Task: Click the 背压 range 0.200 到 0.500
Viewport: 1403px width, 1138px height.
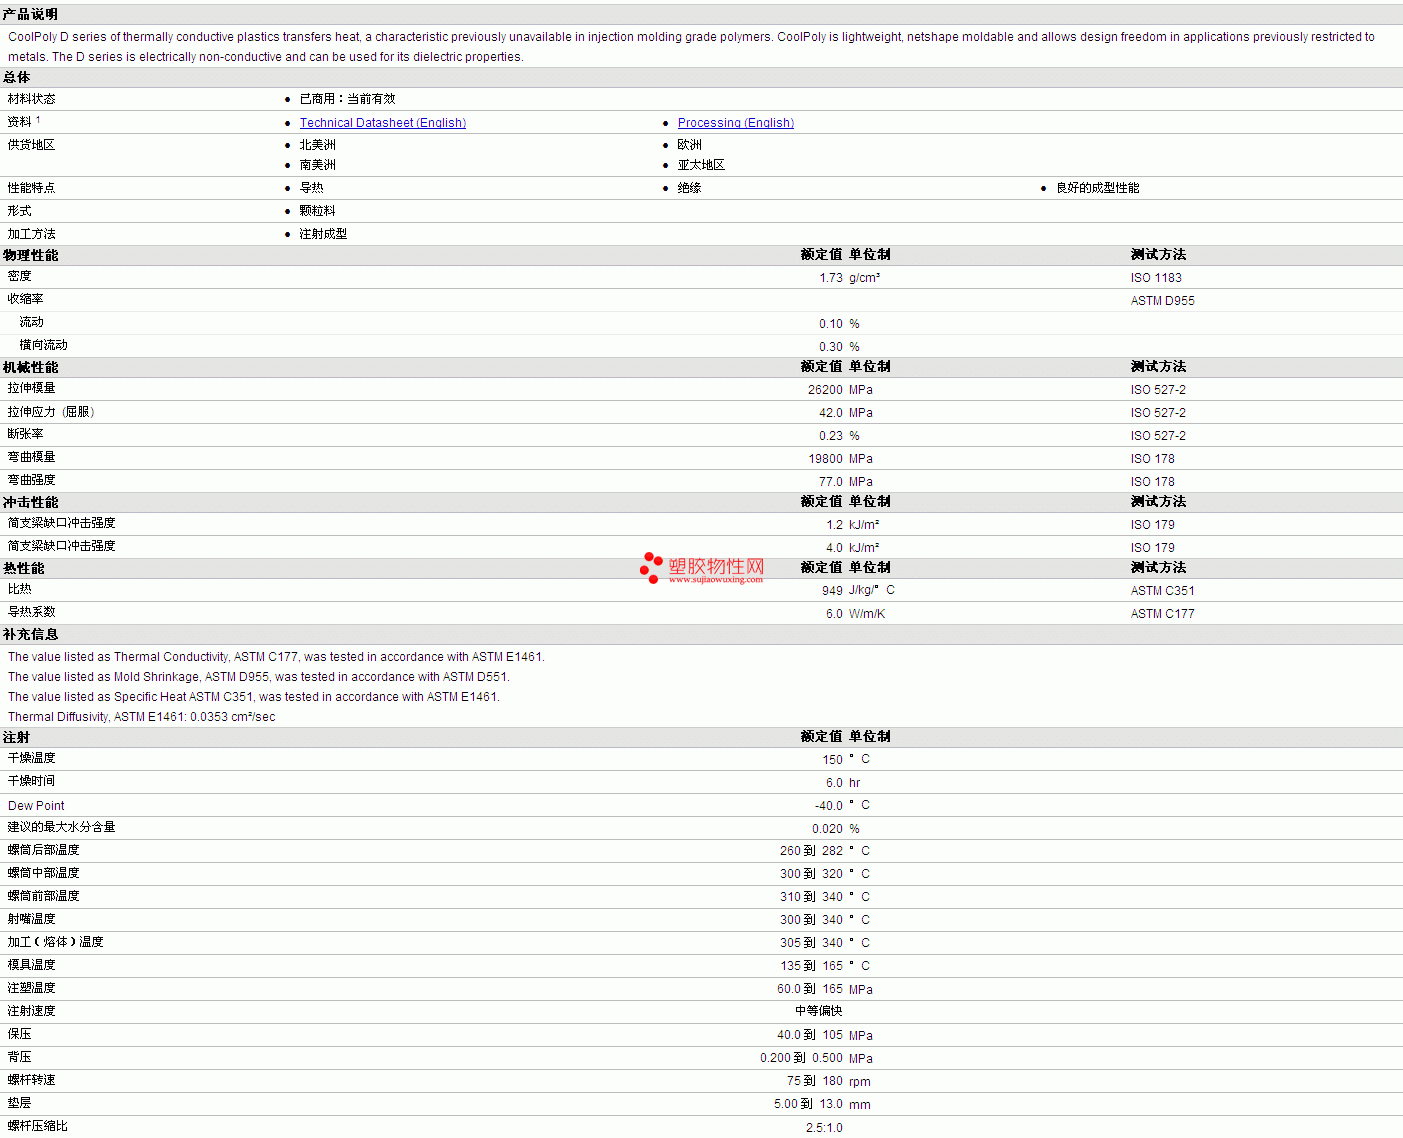Action: [x=801, y=1058]
